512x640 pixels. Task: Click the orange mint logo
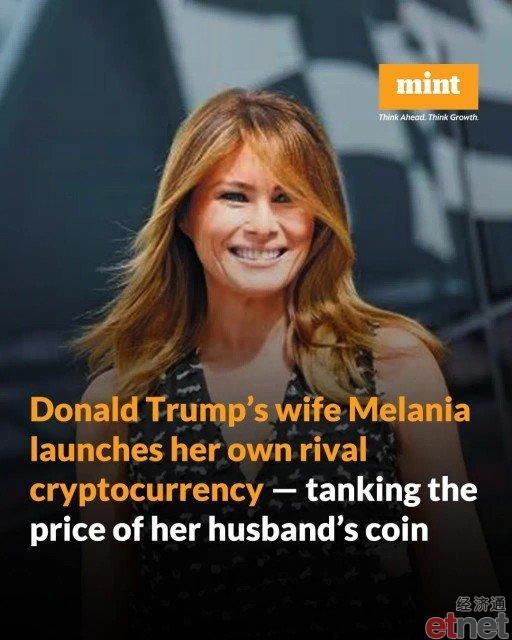428,86
